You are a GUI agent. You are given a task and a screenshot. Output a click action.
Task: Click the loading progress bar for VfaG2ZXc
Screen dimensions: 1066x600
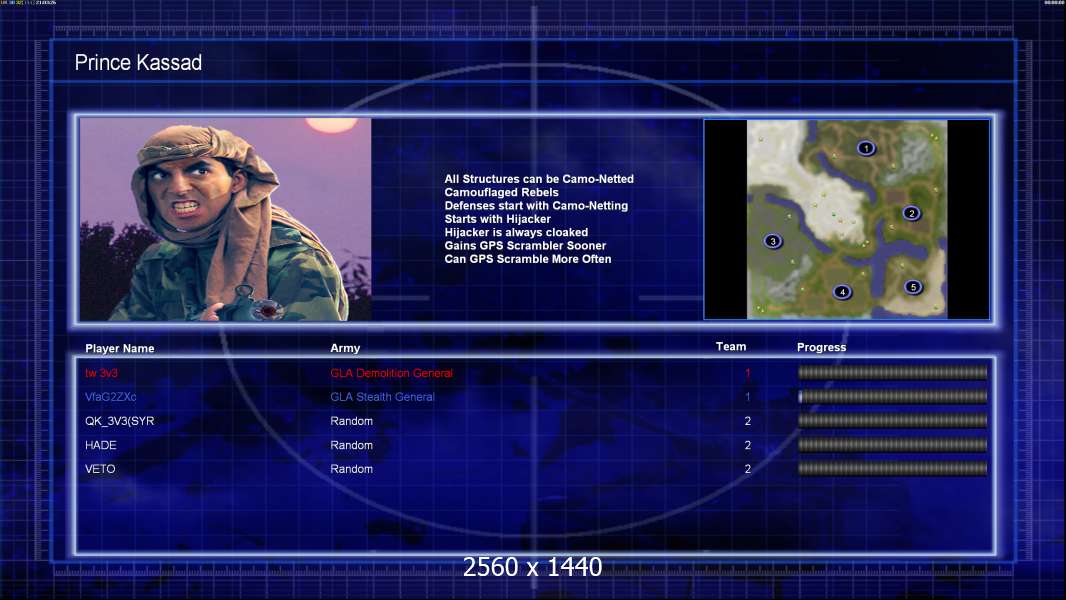pyautogui.click(x=893, y=397)
